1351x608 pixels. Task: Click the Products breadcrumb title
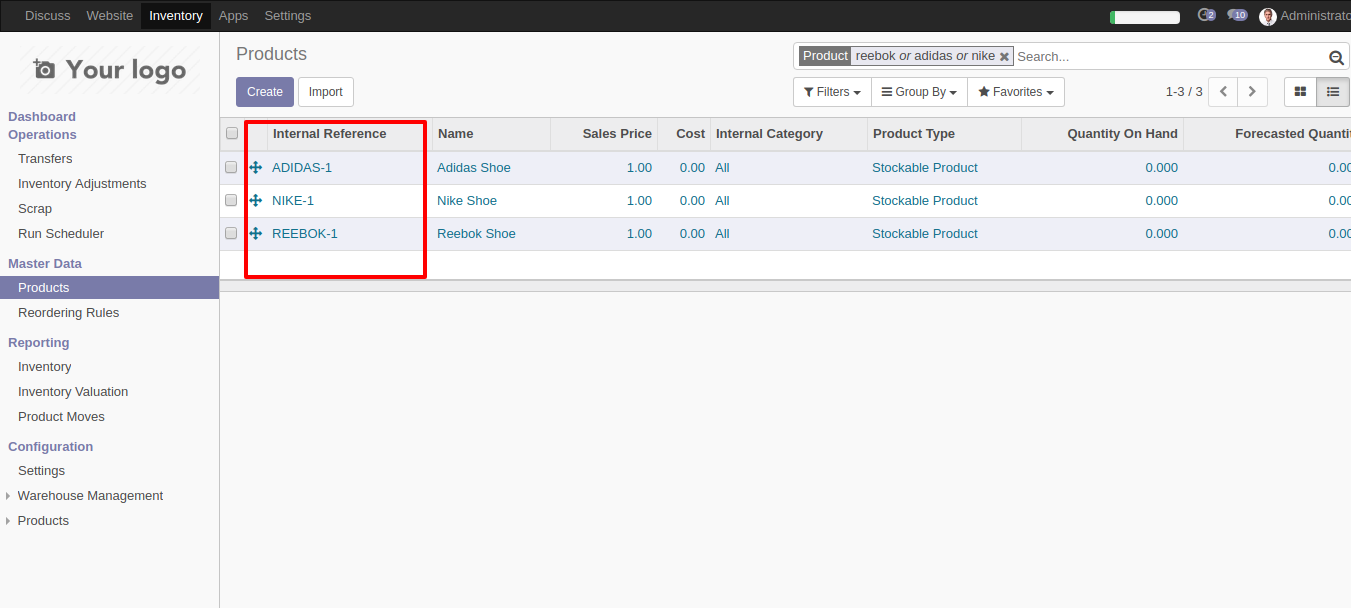271,54
